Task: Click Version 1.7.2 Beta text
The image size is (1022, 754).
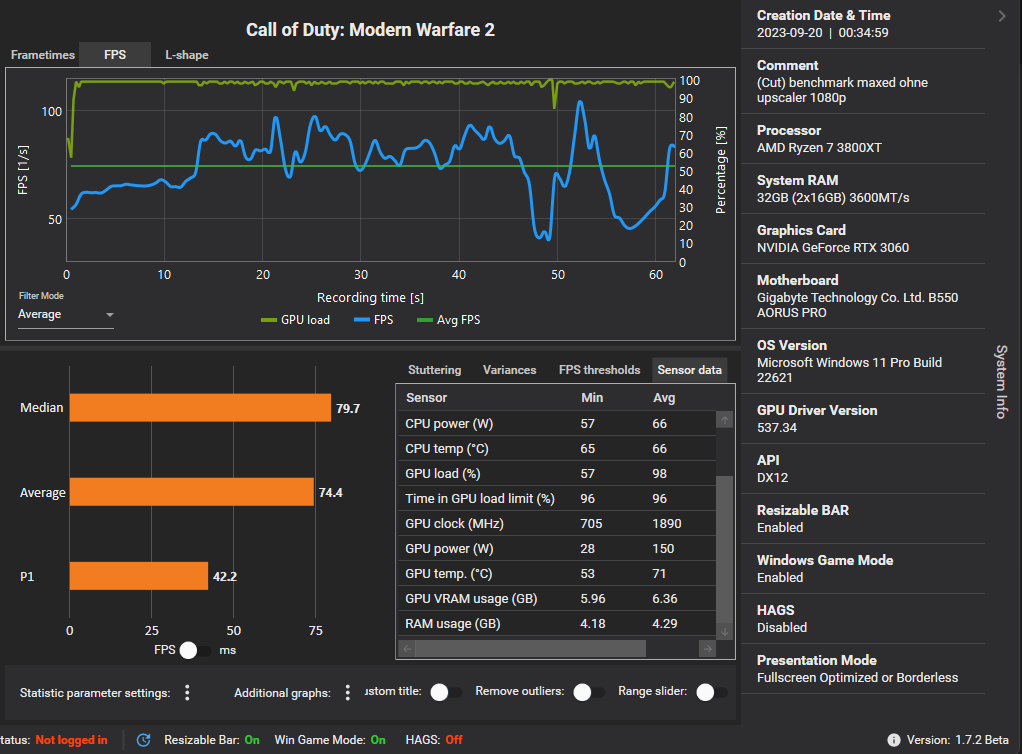Action: [x=957, y=740]
